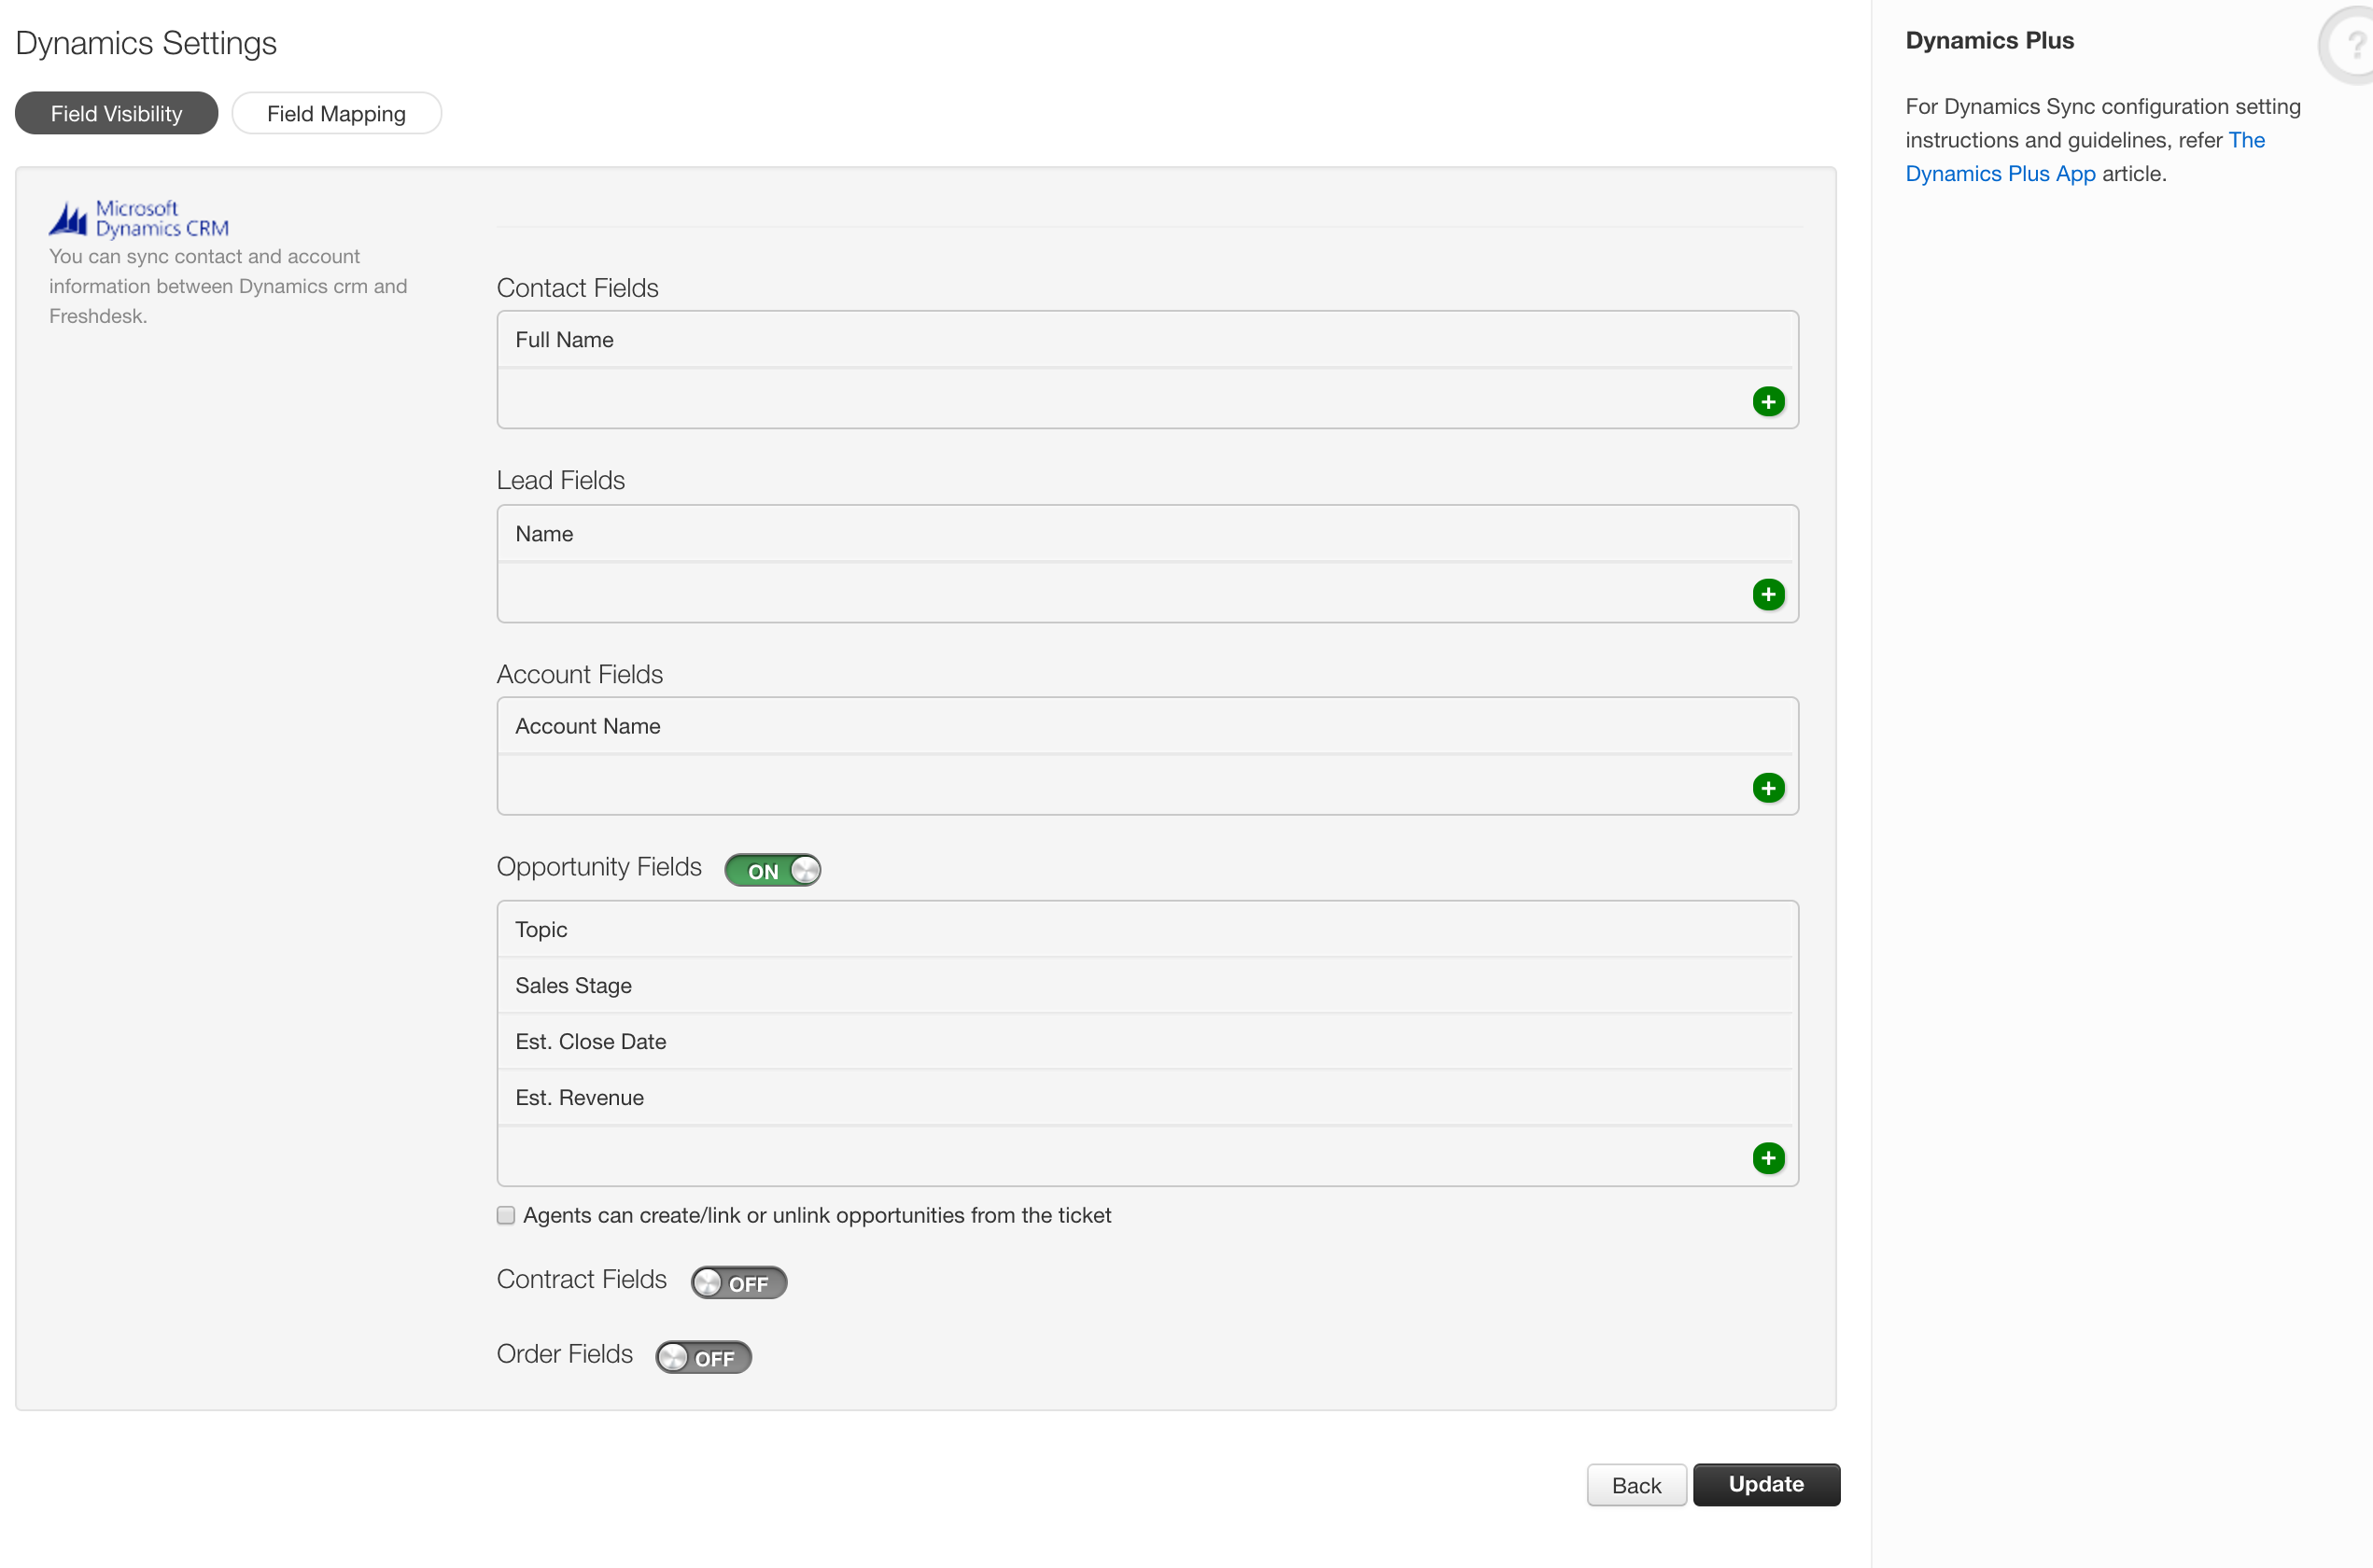
Task: Add a new Lead field with plus icon
Action: (x=1768, y=595)
